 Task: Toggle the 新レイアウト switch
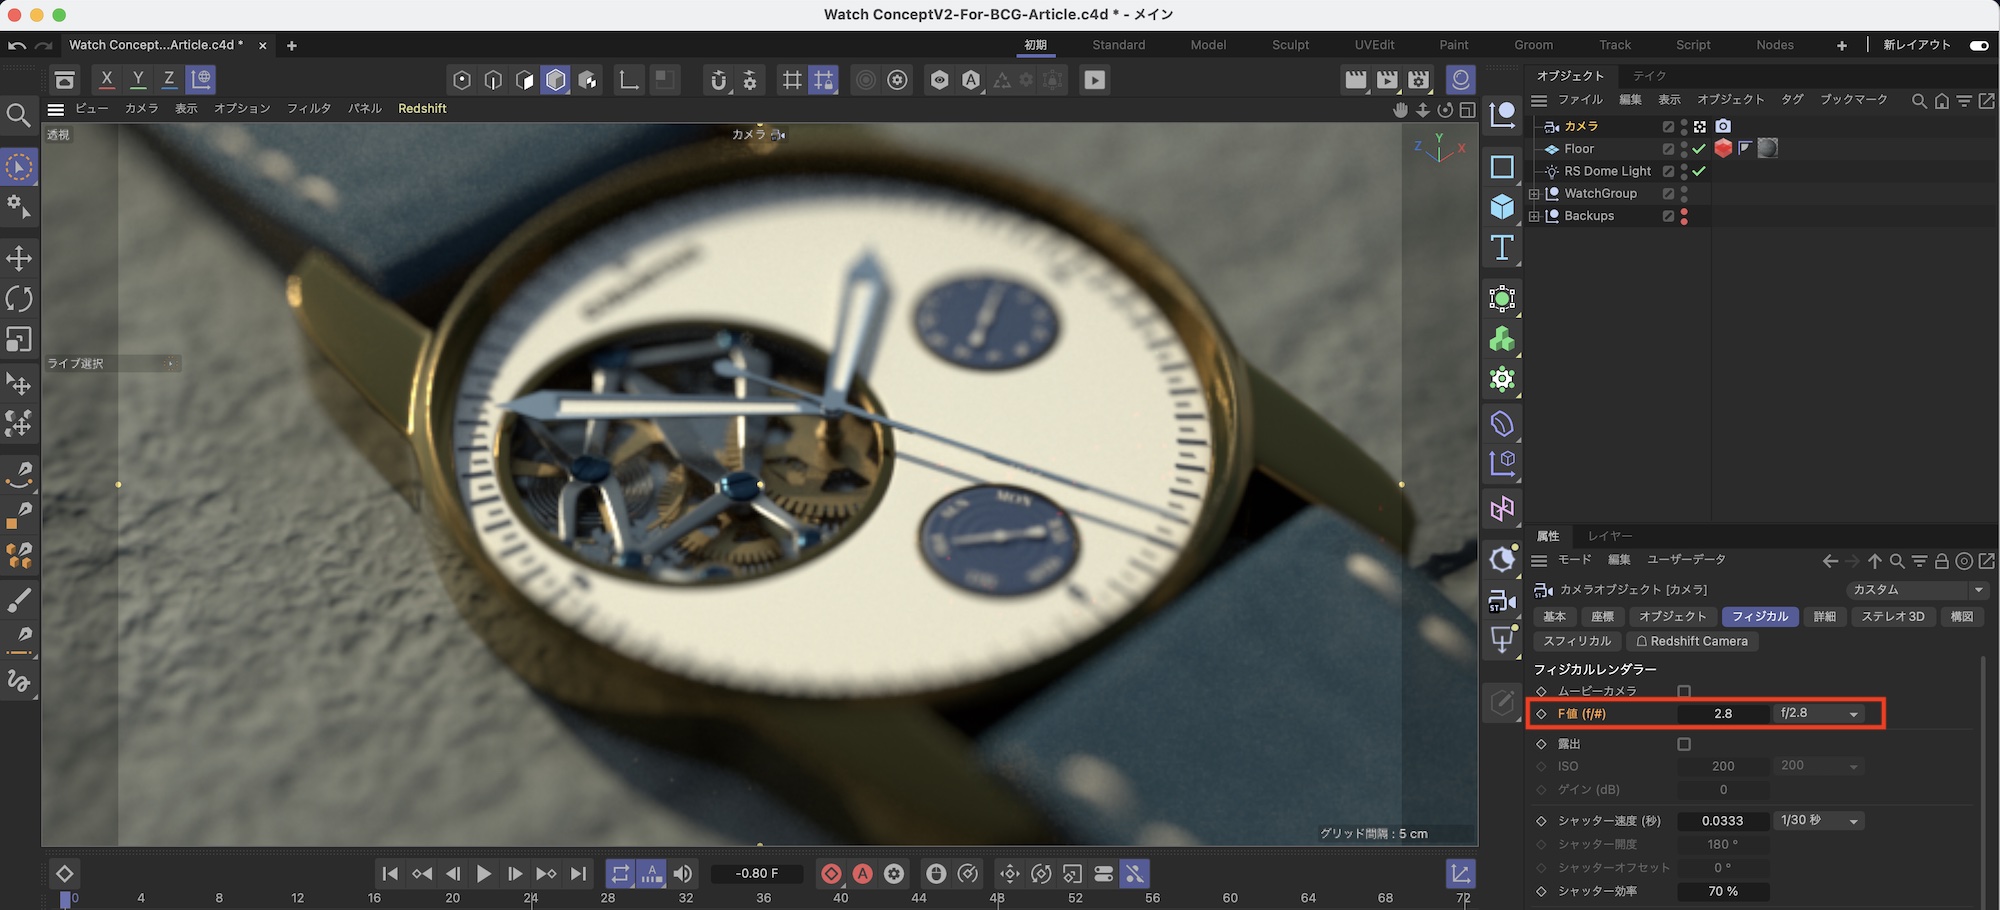coord(1978,45)
